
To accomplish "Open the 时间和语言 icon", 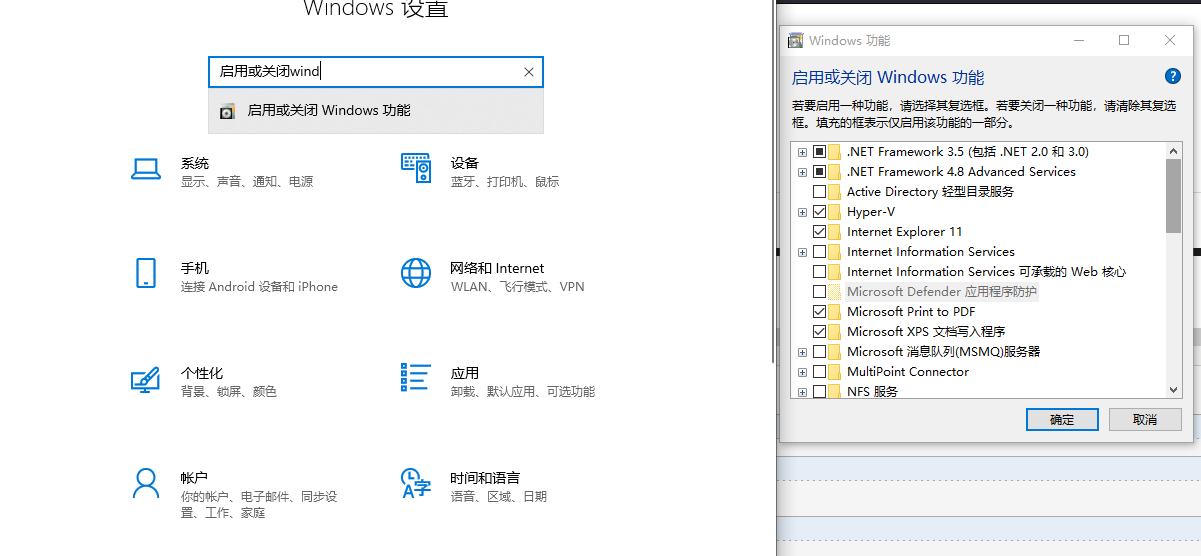I will point(416,483).
